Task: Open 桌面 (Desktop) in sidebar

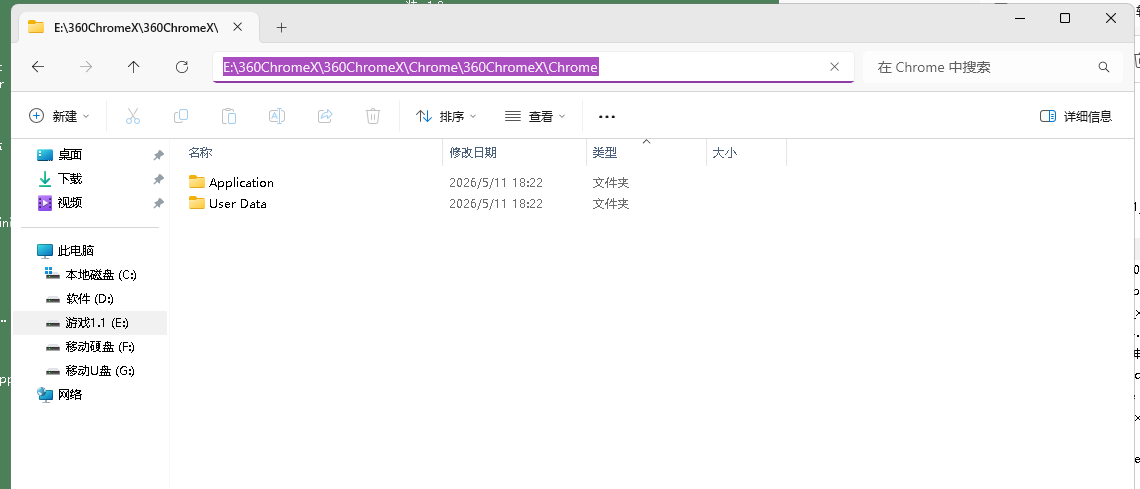Action: click(x=71, y=154)
